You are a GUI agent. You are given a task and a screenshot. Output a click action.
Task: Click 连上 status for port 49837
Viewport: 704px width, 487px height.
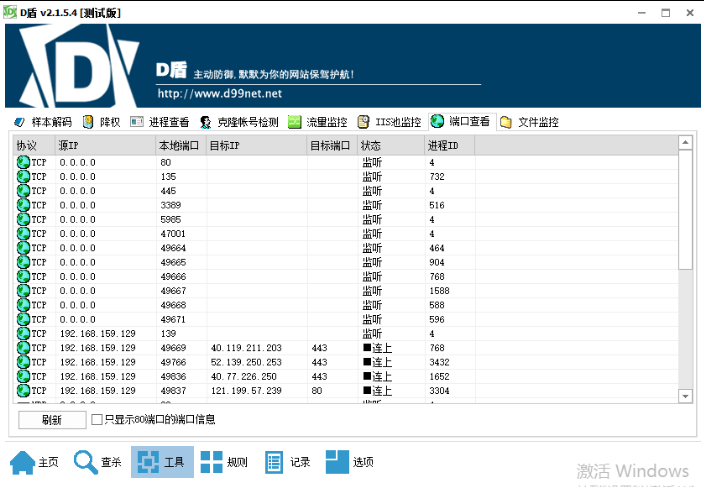[377, 391]
